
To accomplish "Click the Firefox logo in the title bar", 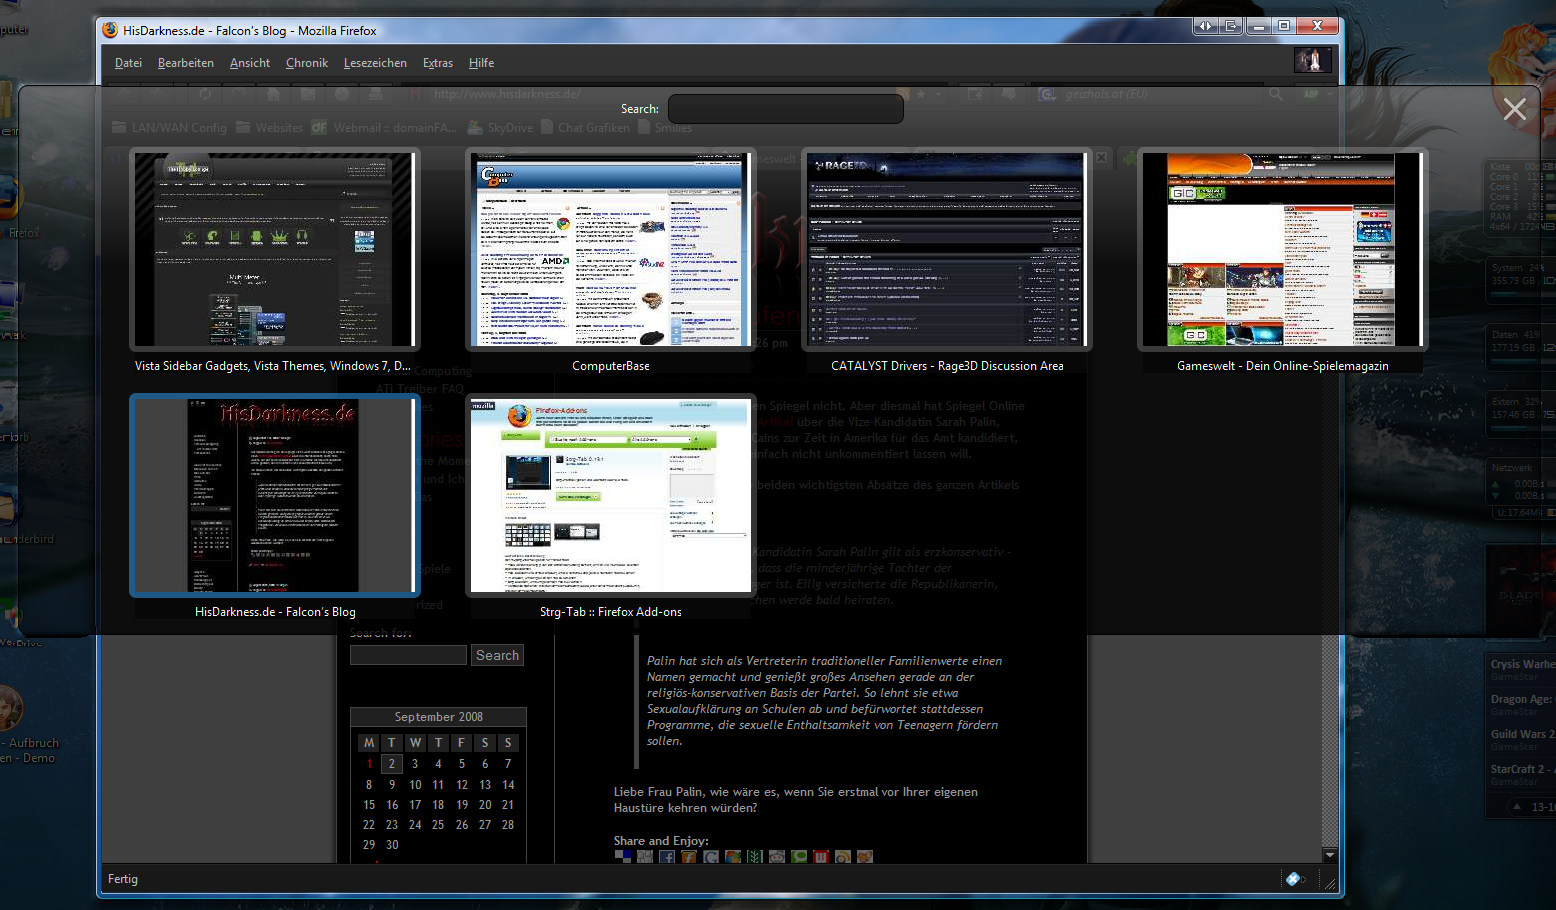I will pos(110,30).
